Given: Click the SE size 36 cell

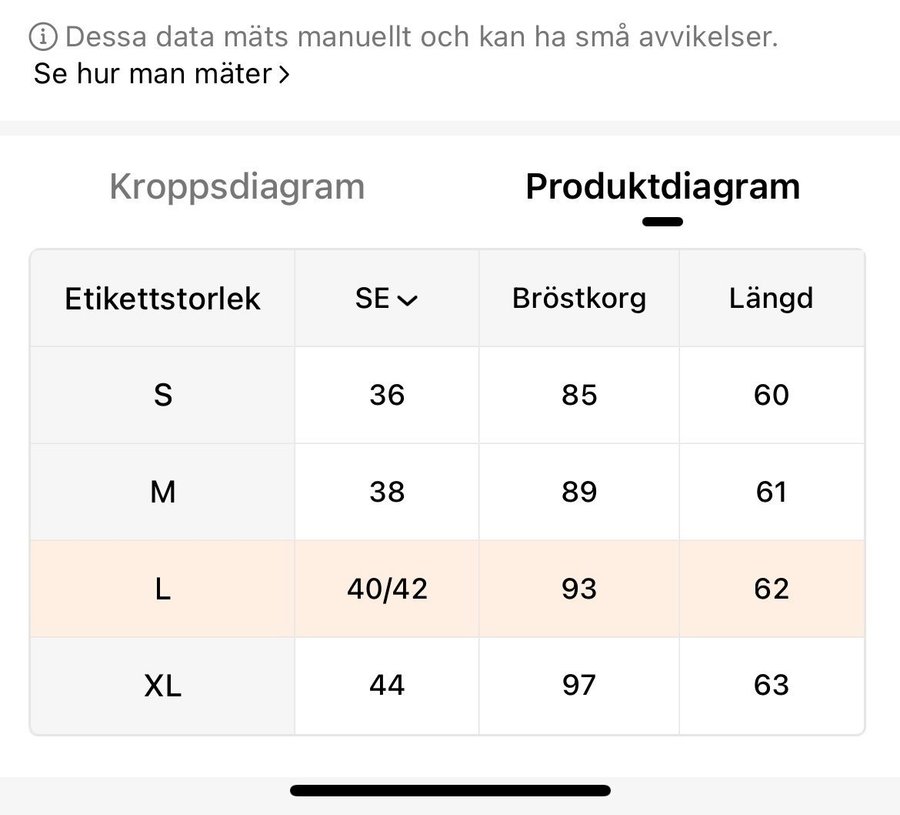Looking at the screenshot, I should click(x=387, y=395).
